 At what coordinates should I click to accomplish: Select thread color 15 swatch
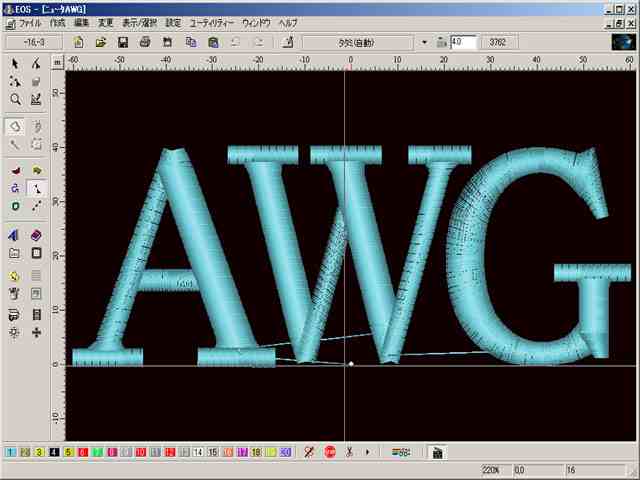[x=213, y=452]
